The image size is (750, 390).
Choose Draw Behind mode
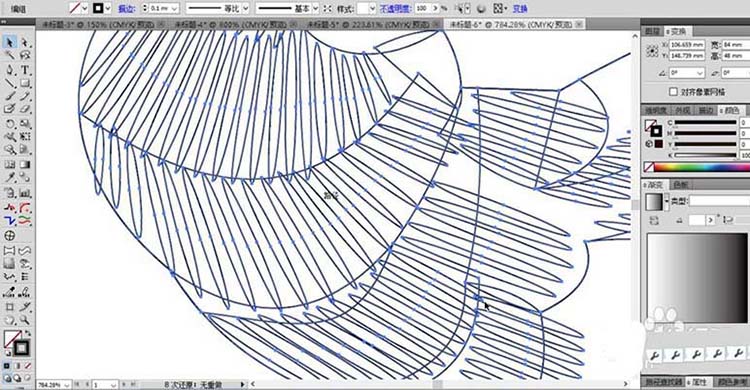pos(17,378)
